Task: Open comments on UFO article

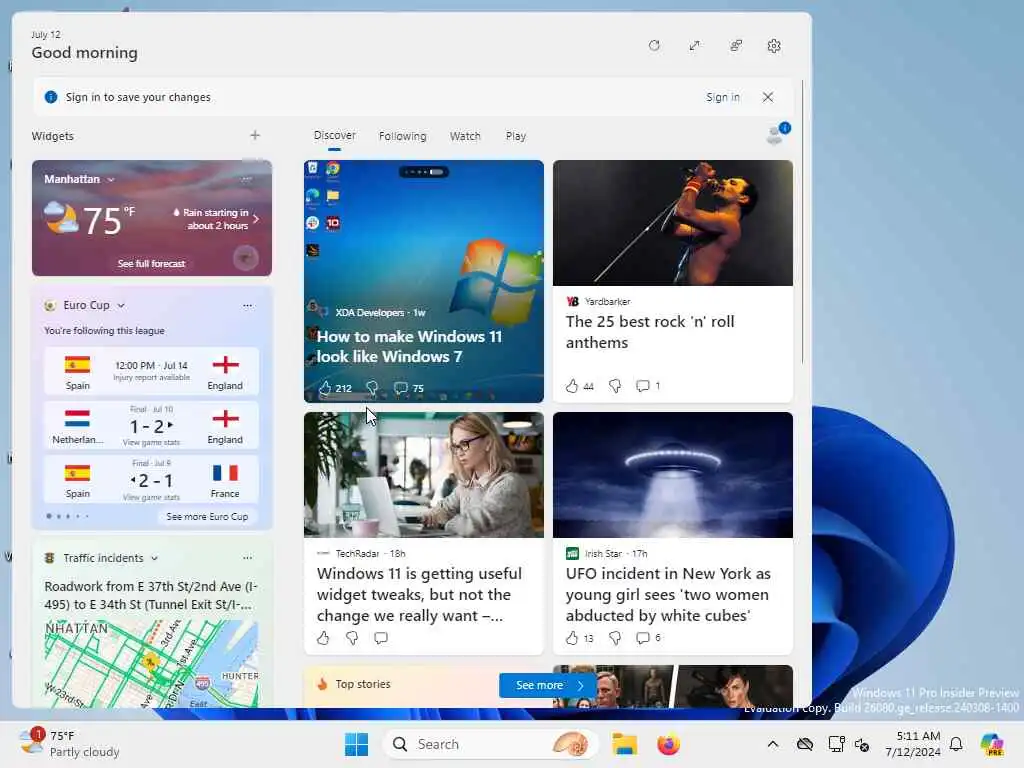Action: tap(643, 638)
